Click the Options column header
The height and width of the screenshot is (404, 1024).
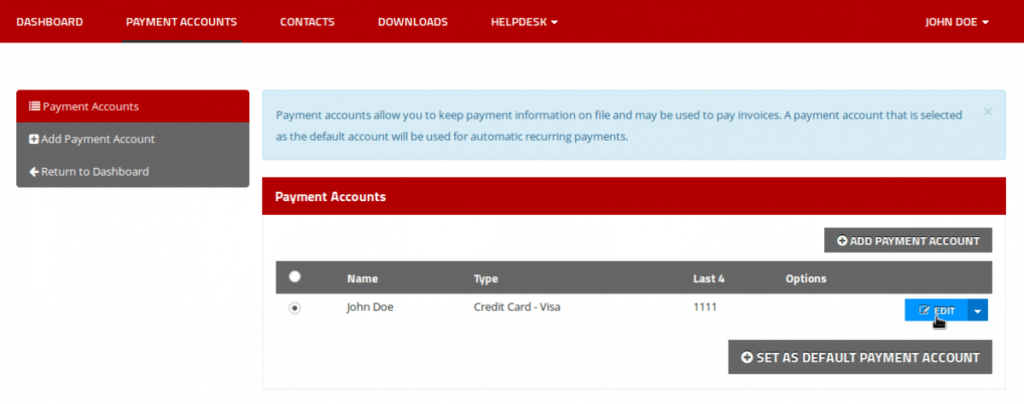pos(806,279)
